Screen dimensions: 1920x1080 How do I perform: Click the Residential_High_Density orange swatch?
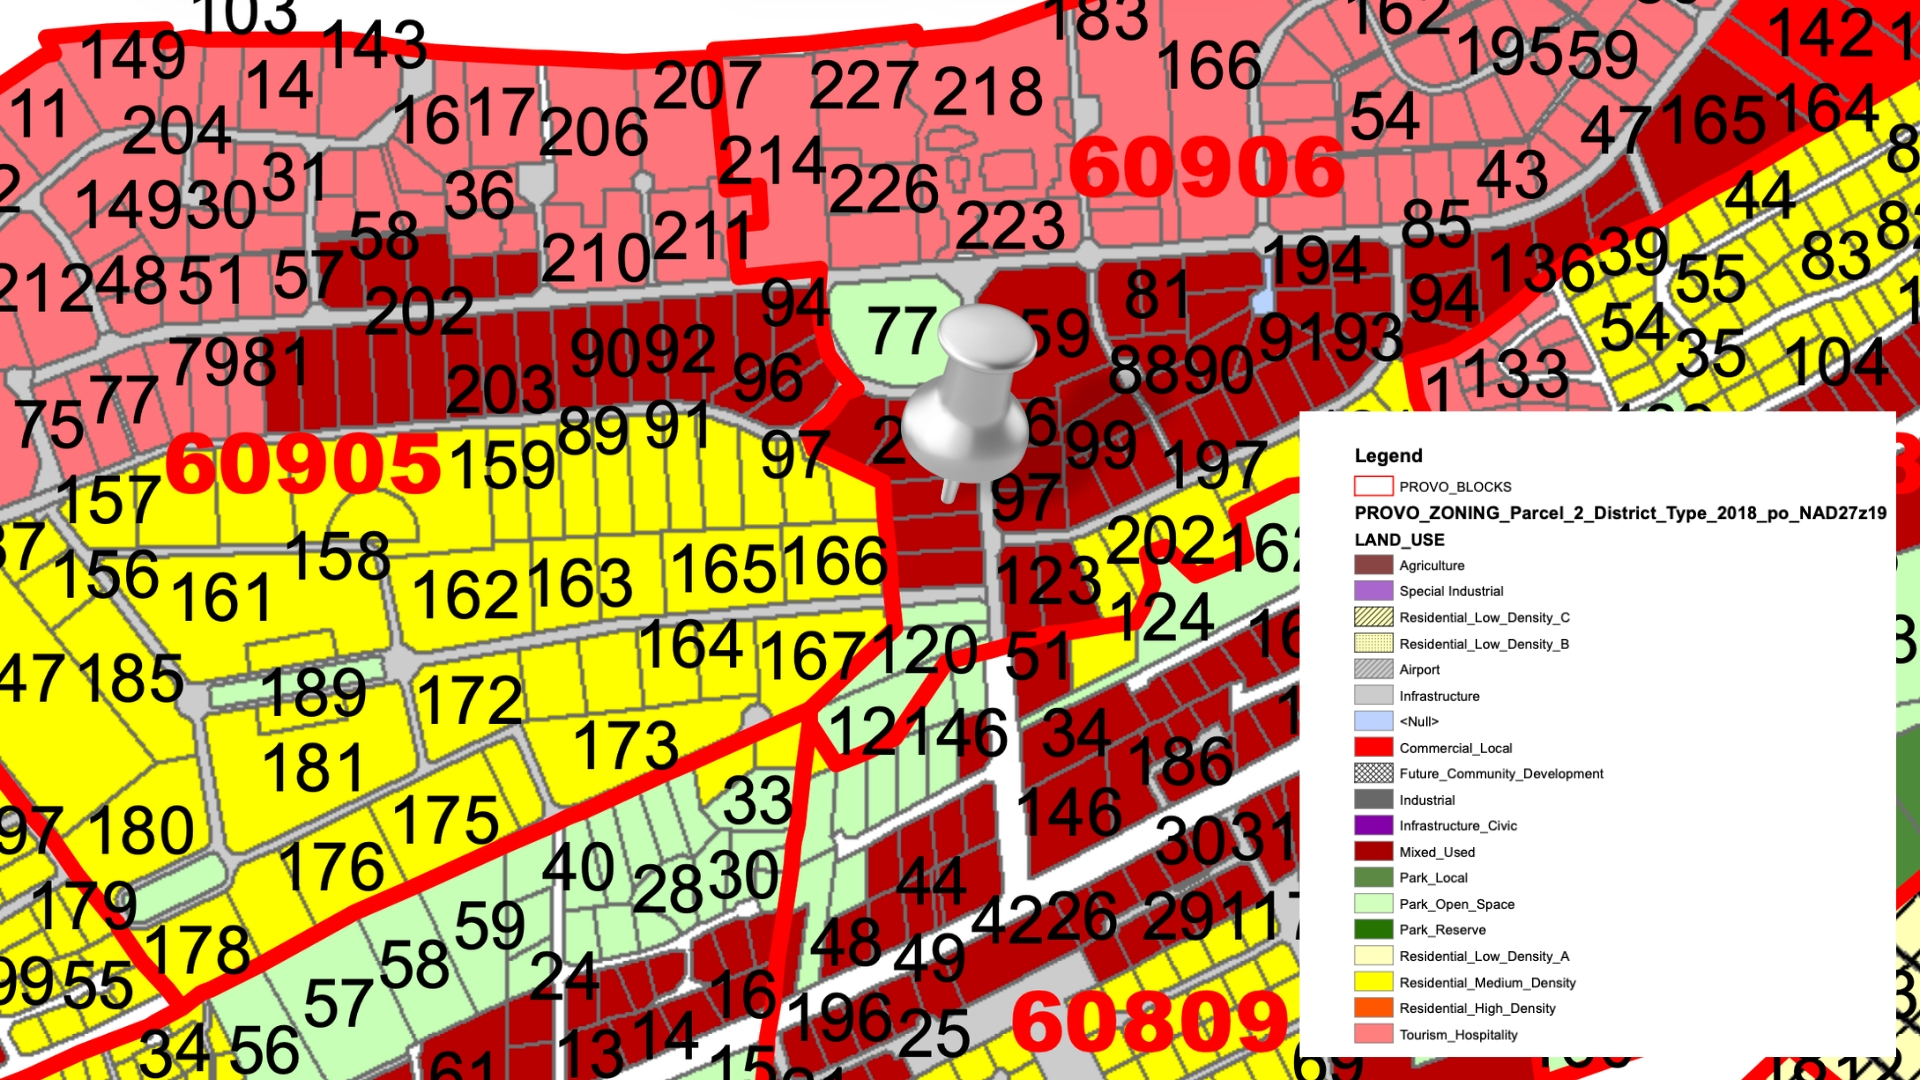pos(1373,1008)
